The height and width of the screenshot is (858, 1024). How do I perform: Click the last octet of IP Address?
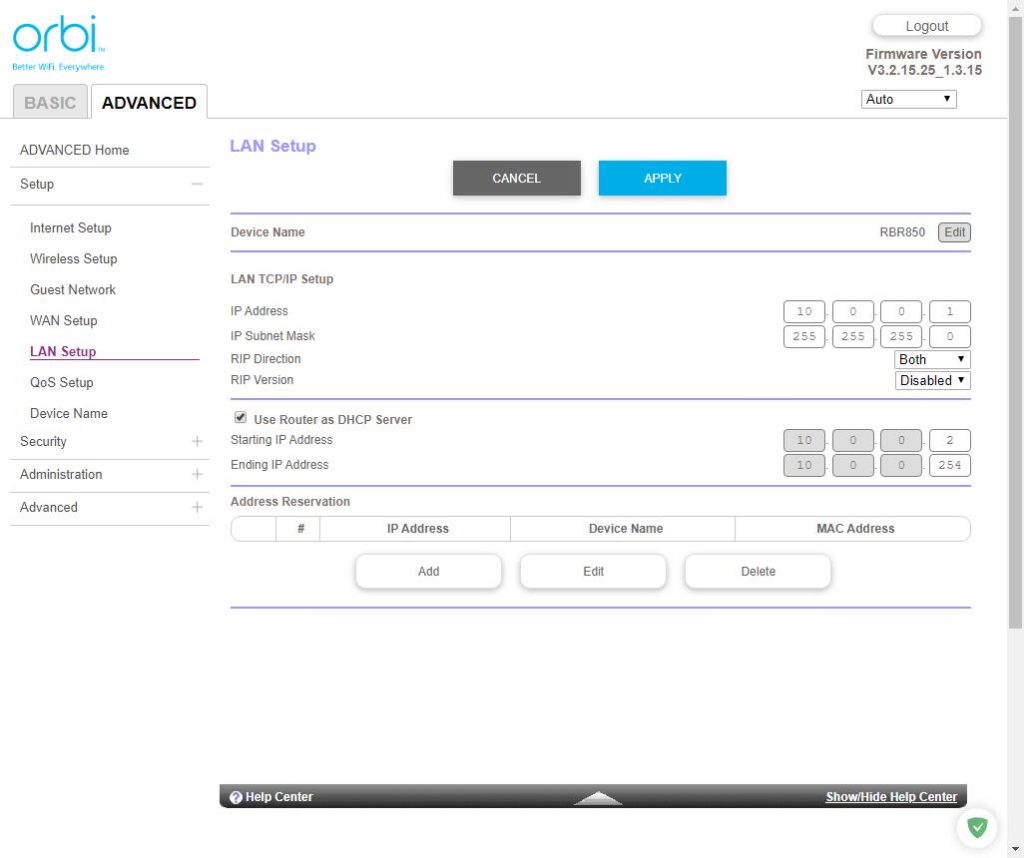click(x=949, y=312)
